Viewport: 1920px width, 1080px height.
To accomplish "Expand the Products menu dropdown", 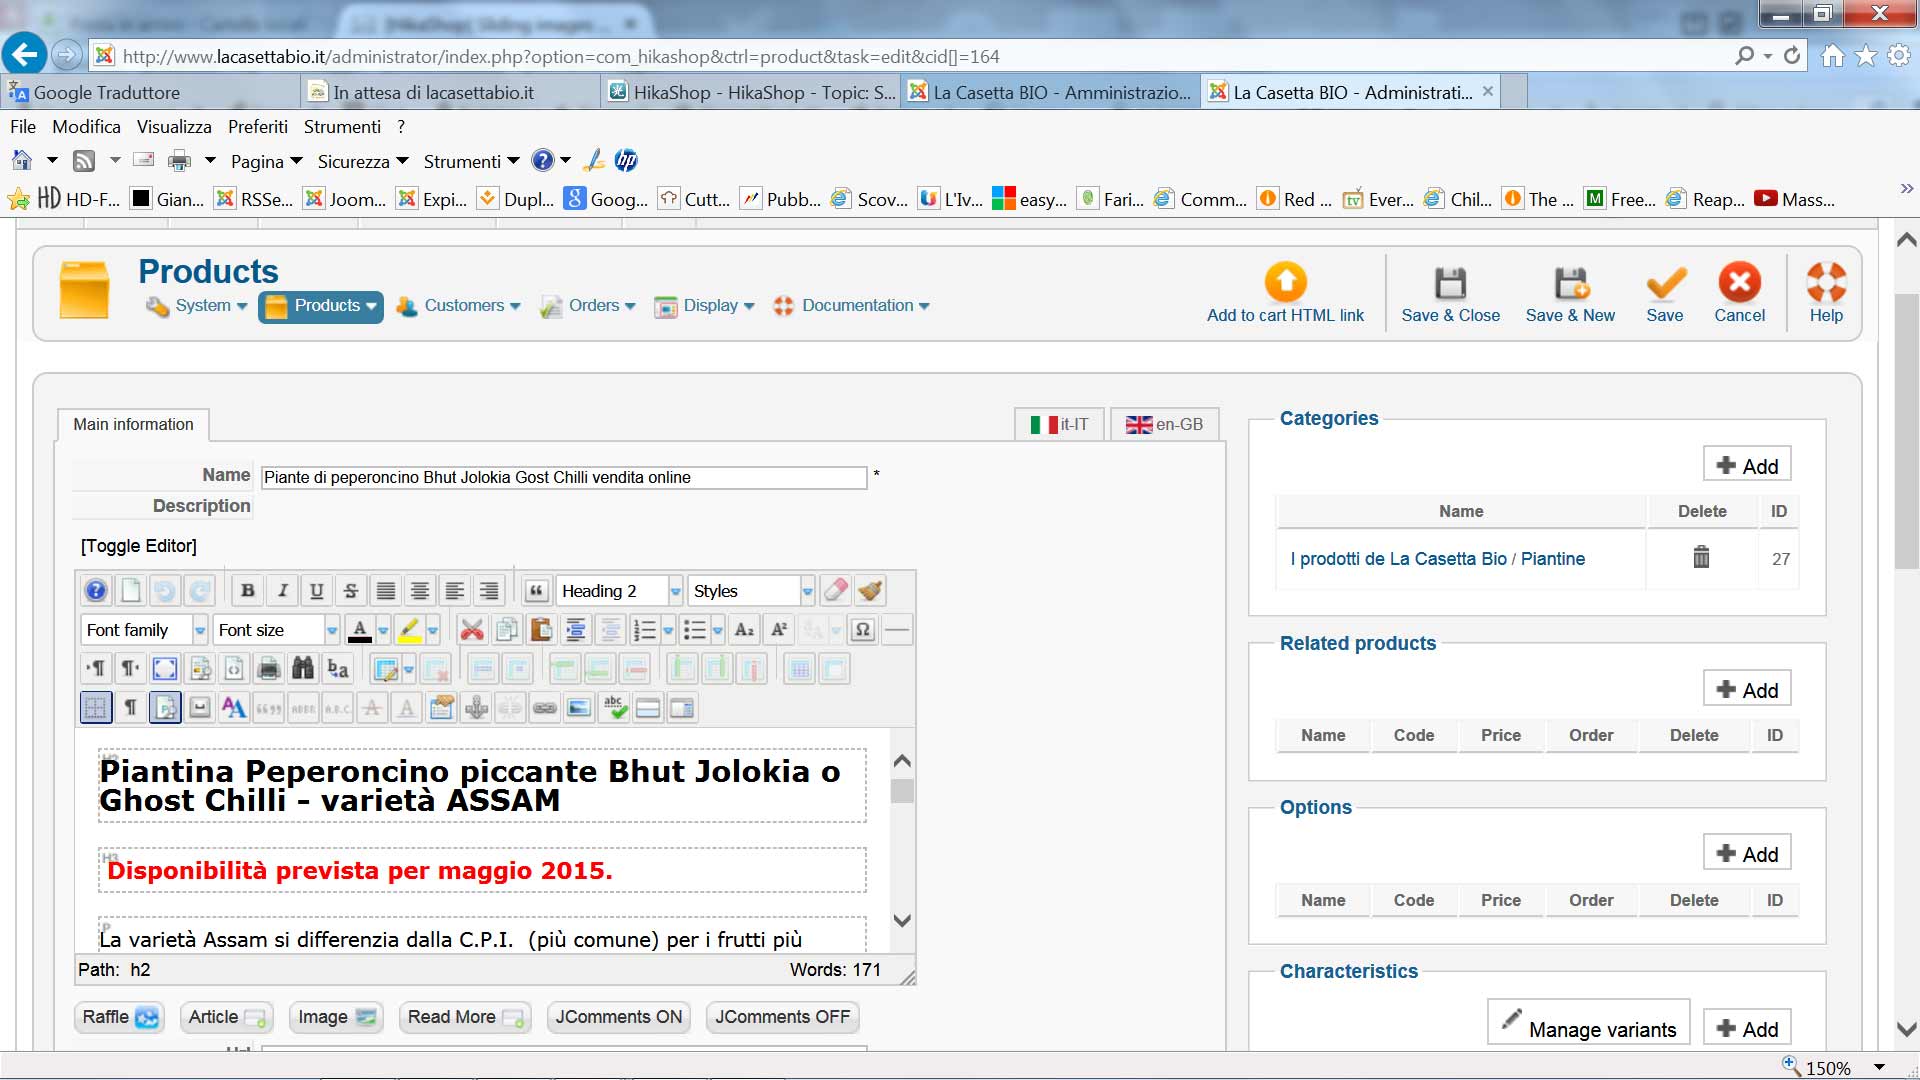I will click(x=321, y=306).
